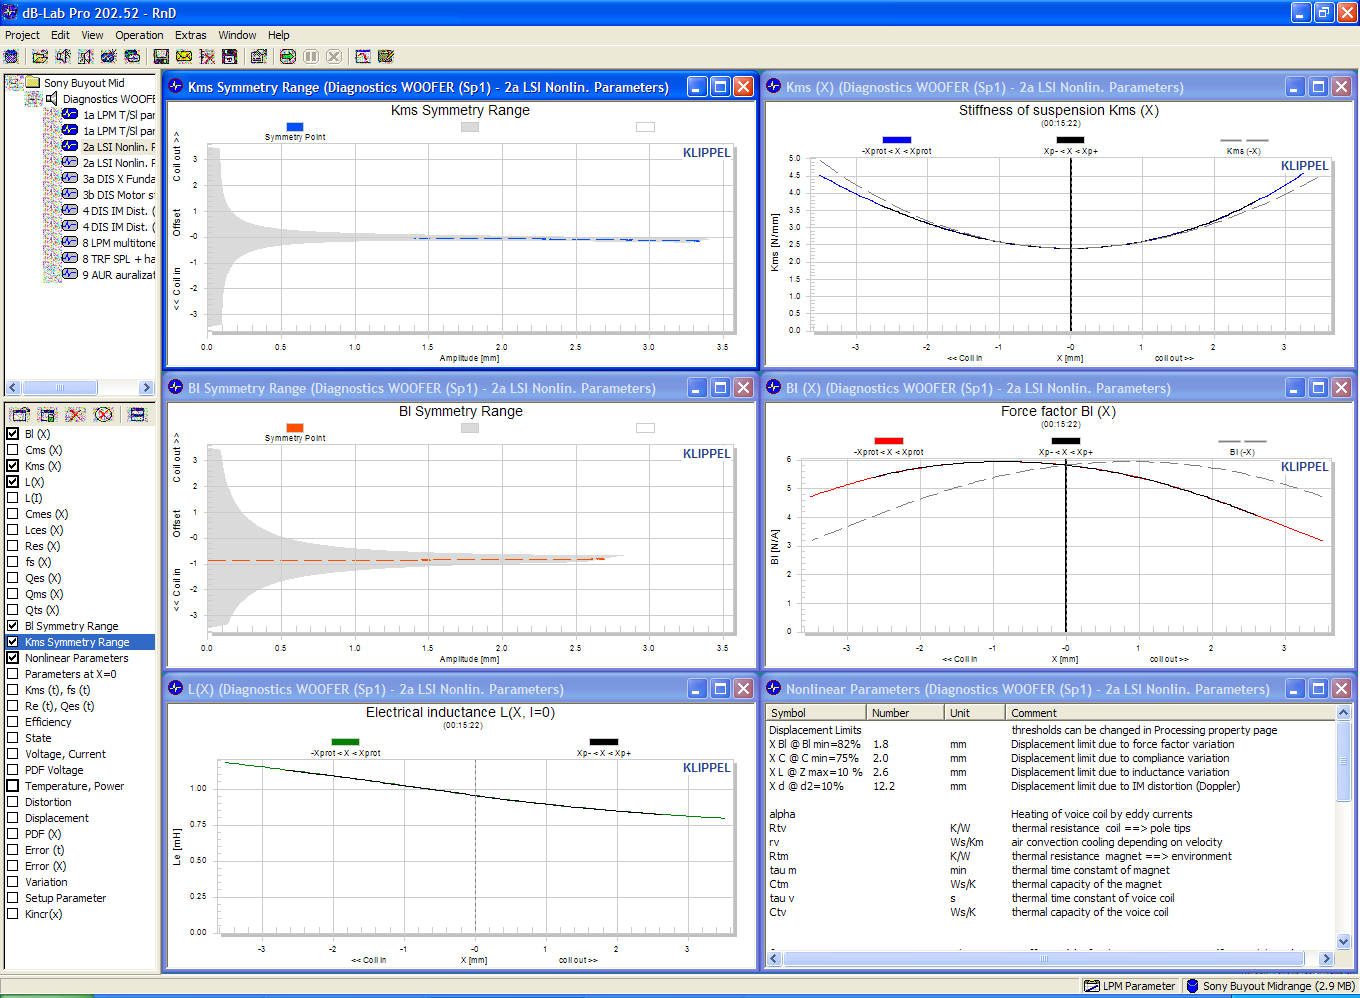
Task: Open the Help menu
Action: click(x=279, y=35)
